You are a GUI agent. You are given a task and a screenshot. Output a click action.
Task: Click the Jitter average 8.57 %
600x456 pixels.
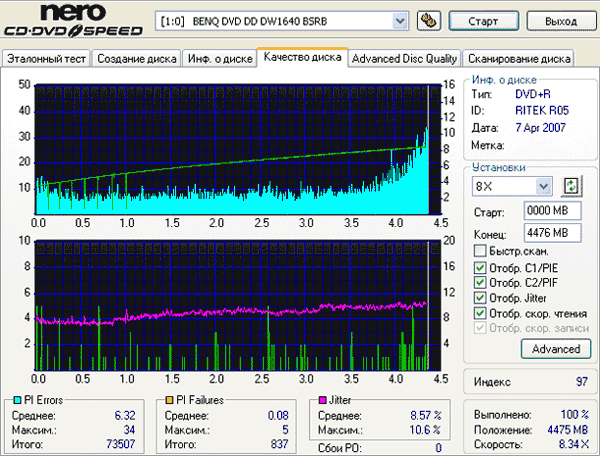pyautogui.click(x=426, y=415)
